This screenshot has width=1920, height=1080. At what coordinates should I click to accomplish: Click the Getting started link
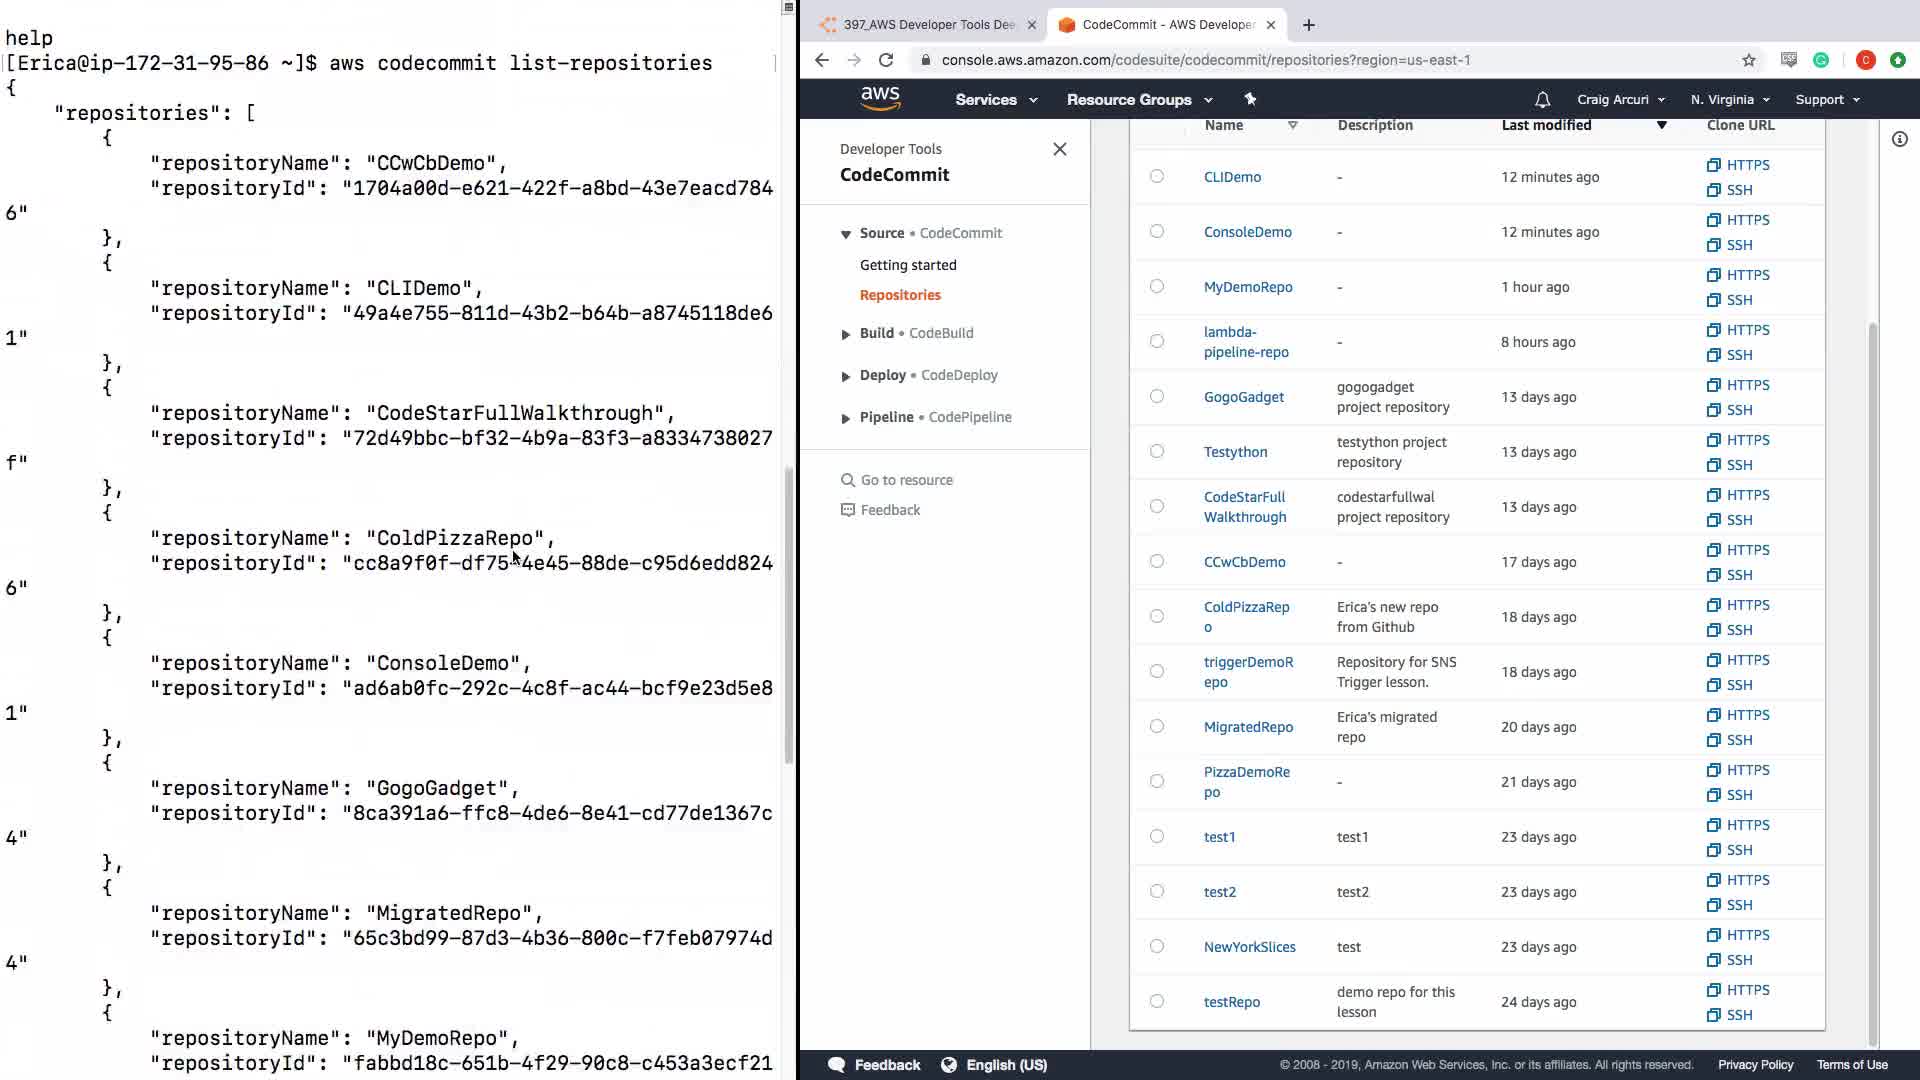click(908, 265)
